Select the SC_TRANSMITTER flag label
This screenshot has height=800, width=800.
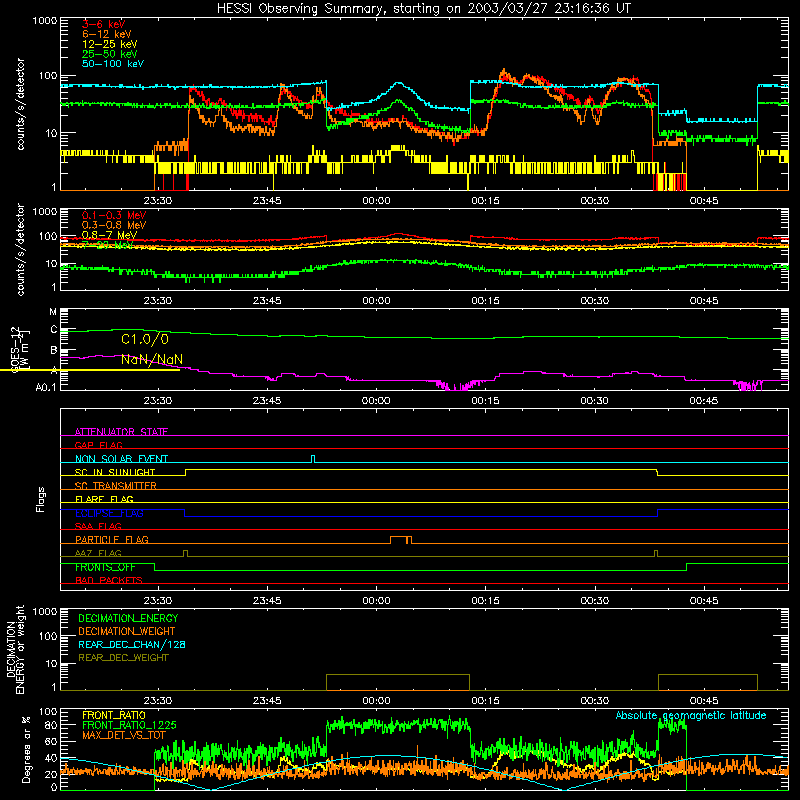coord(116,485)
